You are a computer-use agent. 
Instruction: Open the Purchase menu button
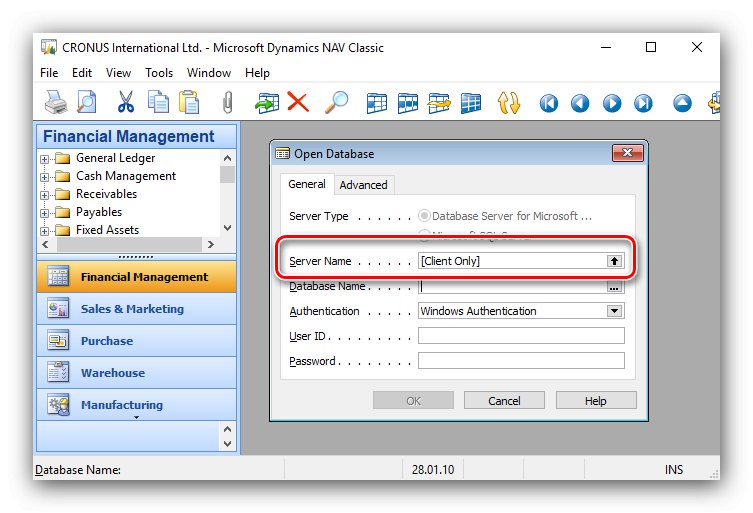[136, 341]
